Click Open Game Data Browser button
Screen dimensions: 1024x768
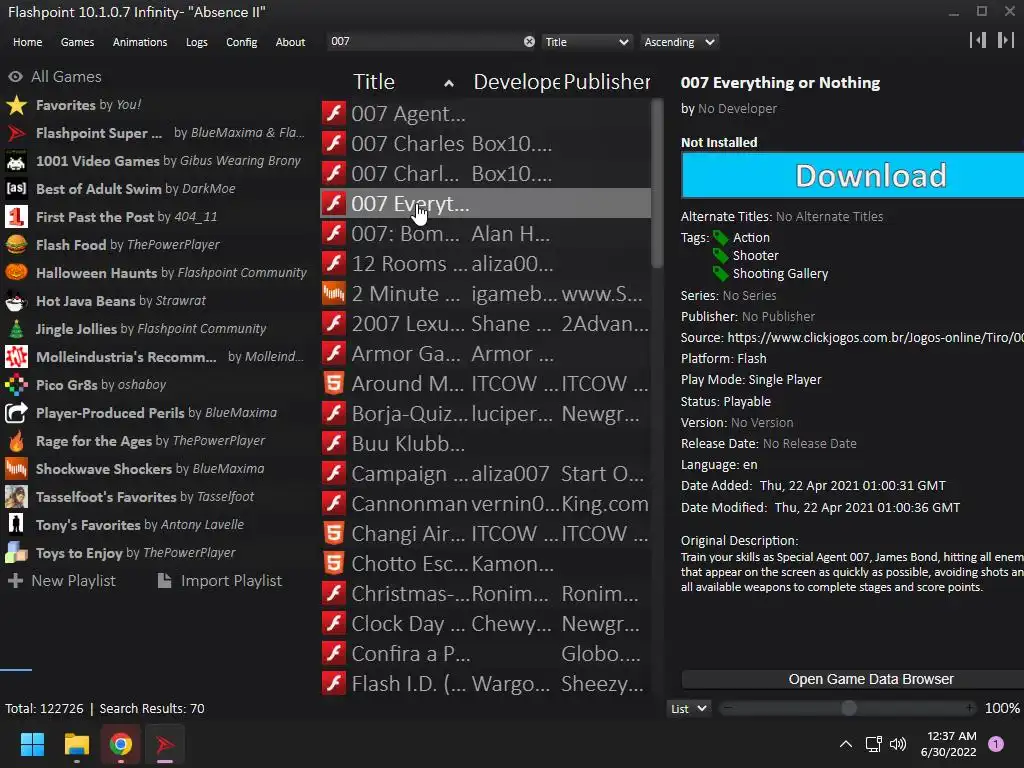852,679
